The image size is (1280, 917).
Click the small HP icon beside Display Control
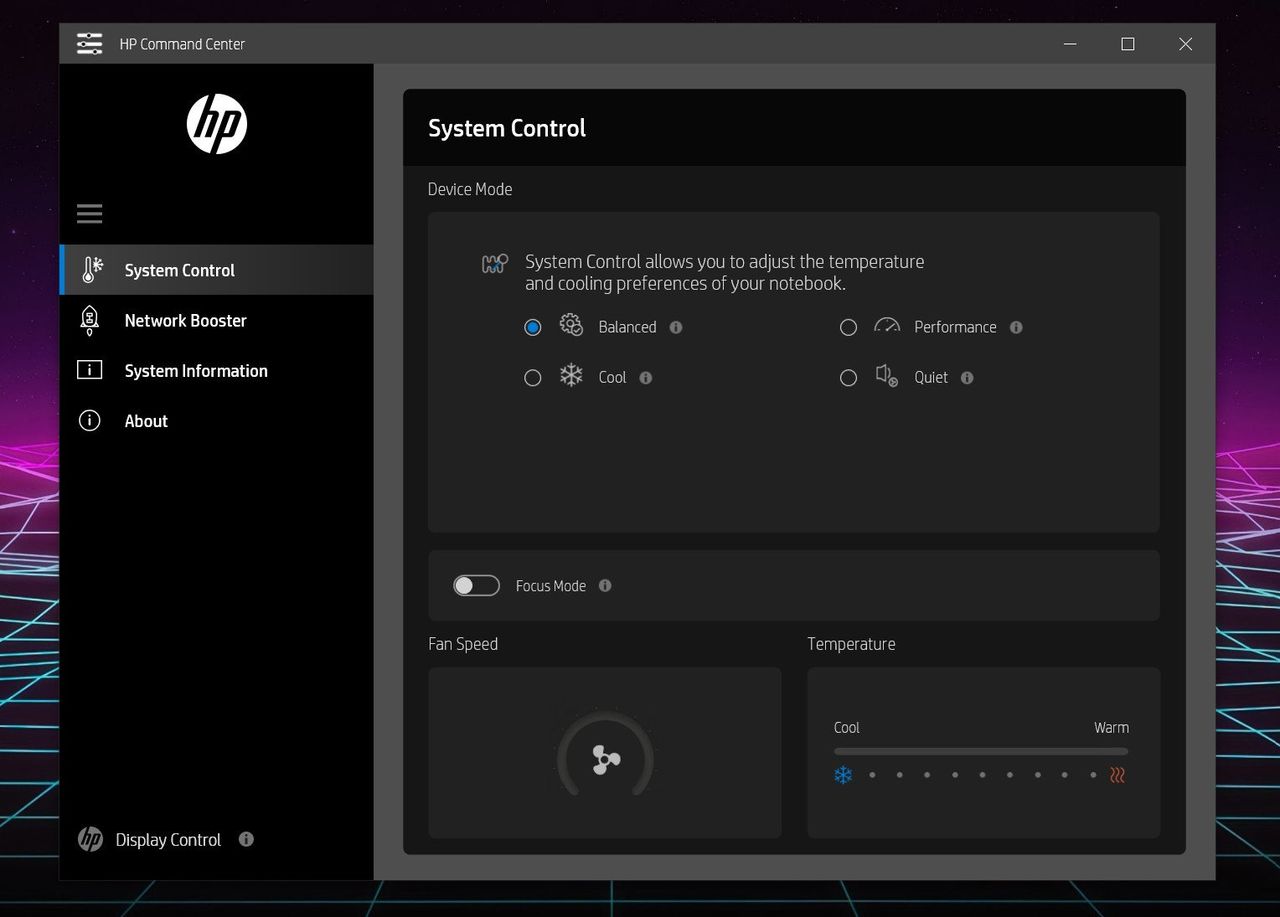click(90, 839)
